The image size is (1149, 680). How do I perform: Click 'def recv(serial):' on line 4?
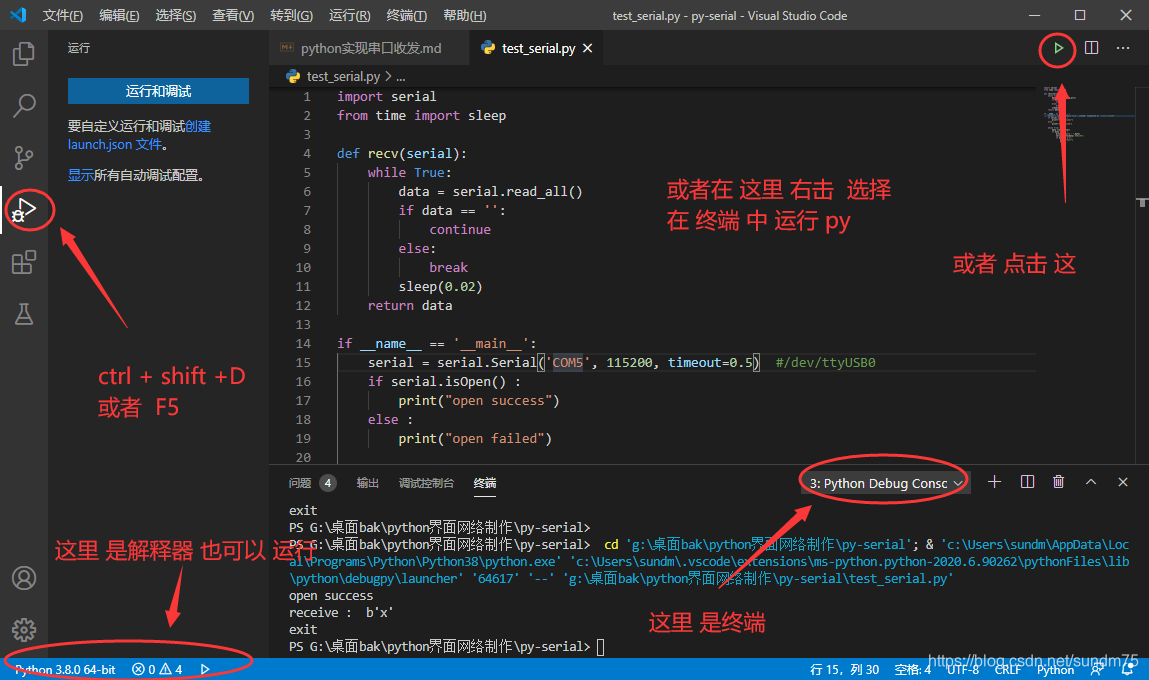[402, 153]
